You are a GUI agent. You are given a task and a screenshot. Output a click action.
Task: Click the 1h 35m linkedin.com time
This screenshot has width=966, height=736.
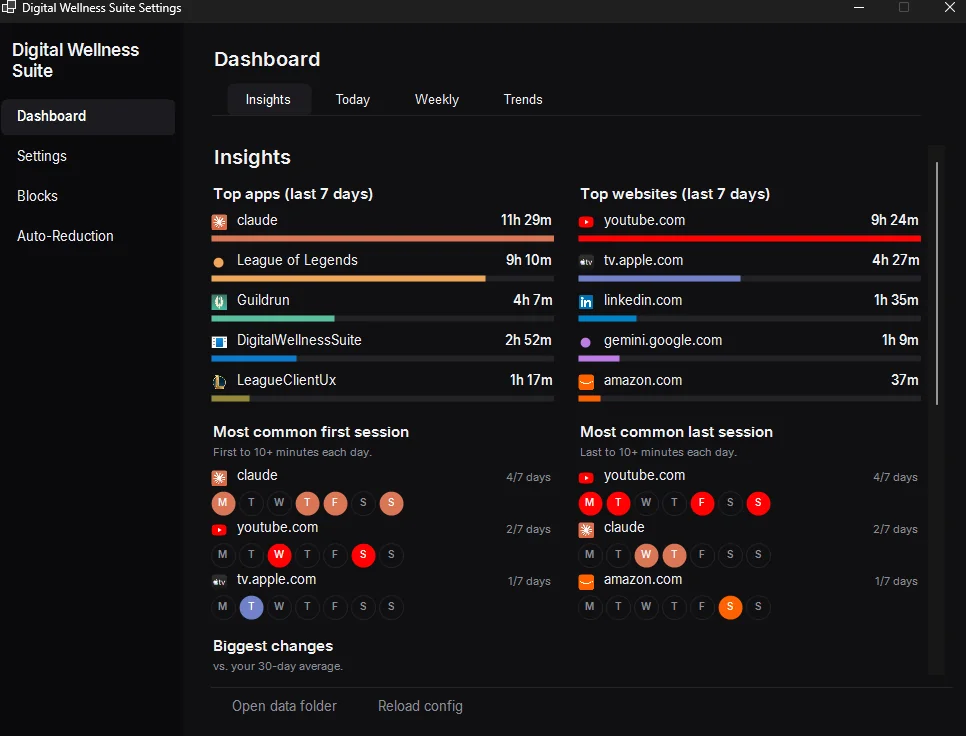point(896,301)
